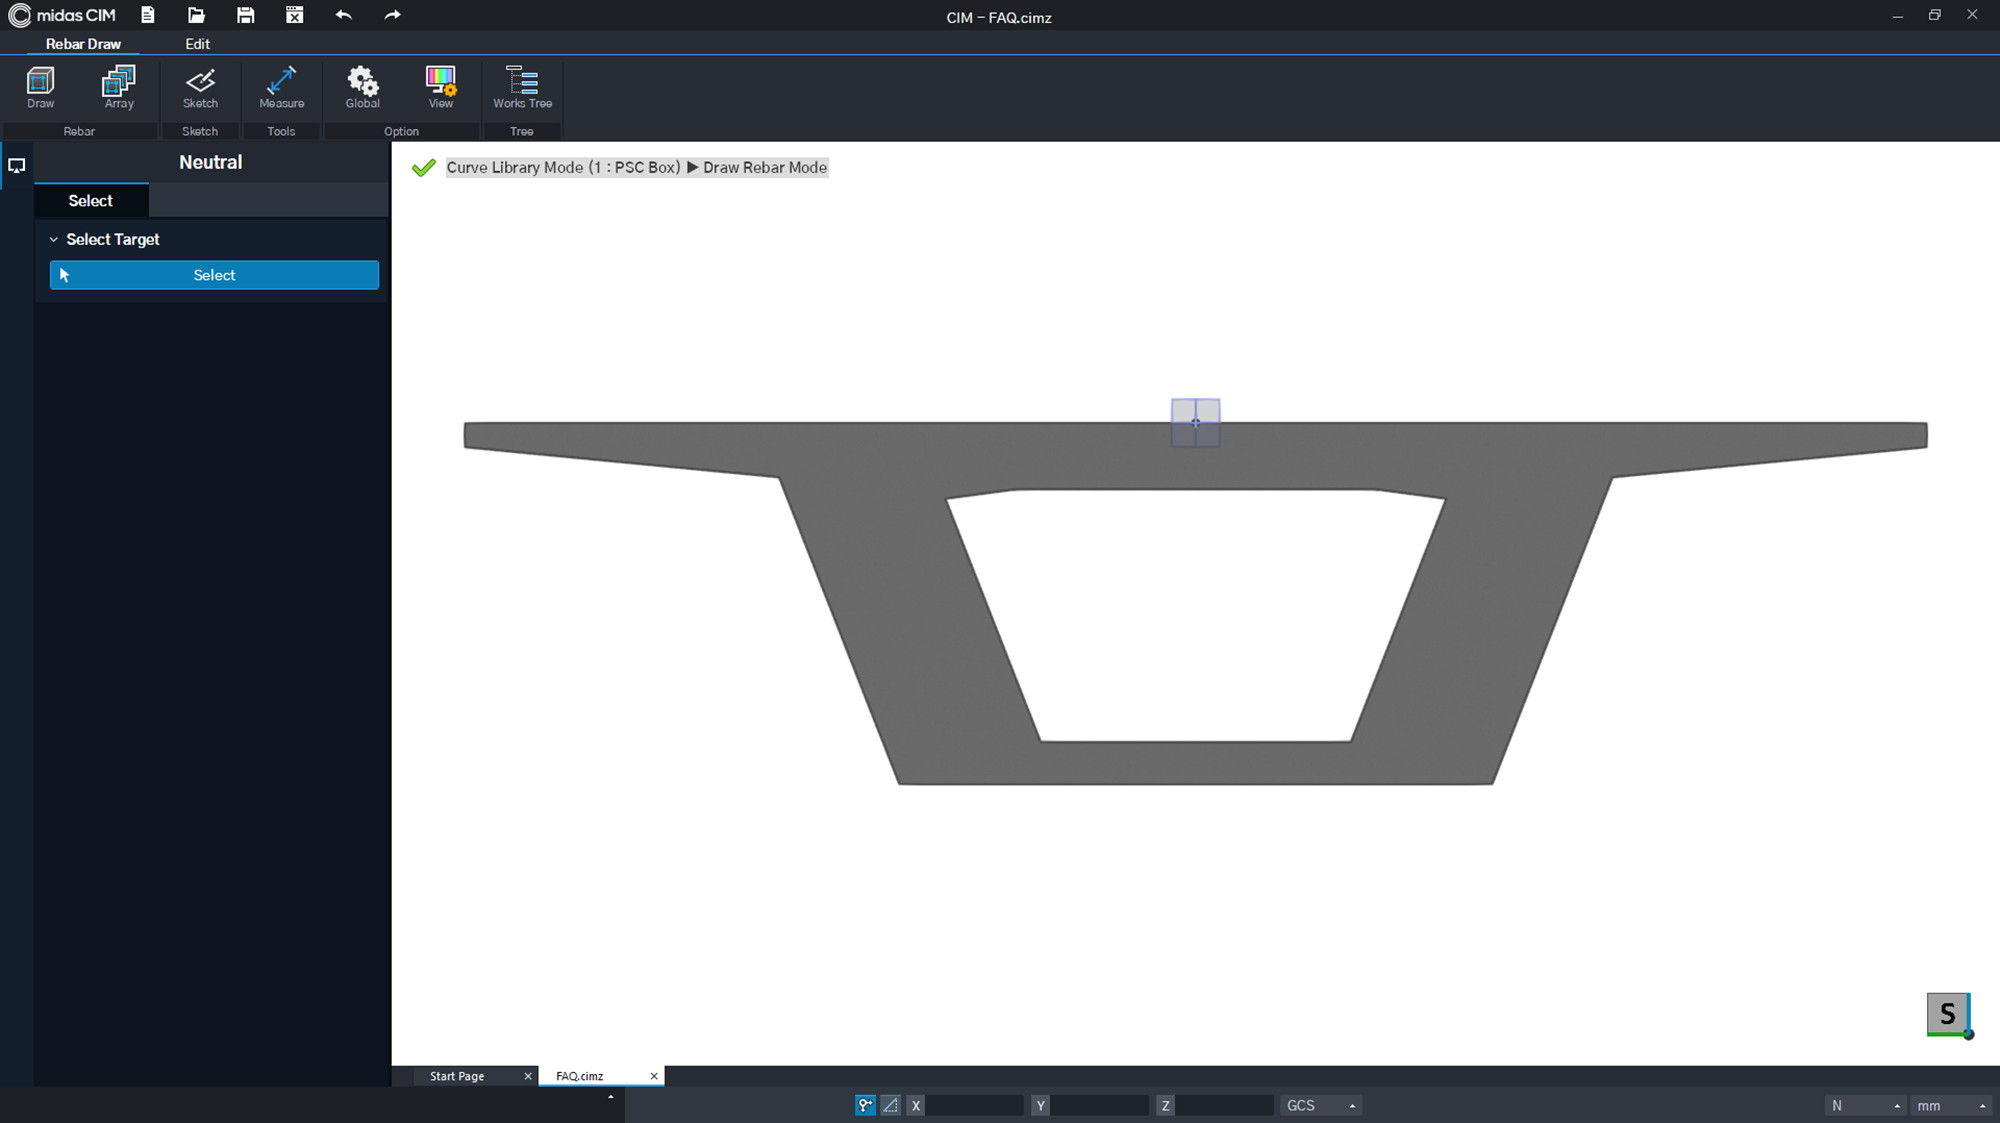
Task: Switch to the Rebar Draw ribbon tab
Action: click(83, 44)
